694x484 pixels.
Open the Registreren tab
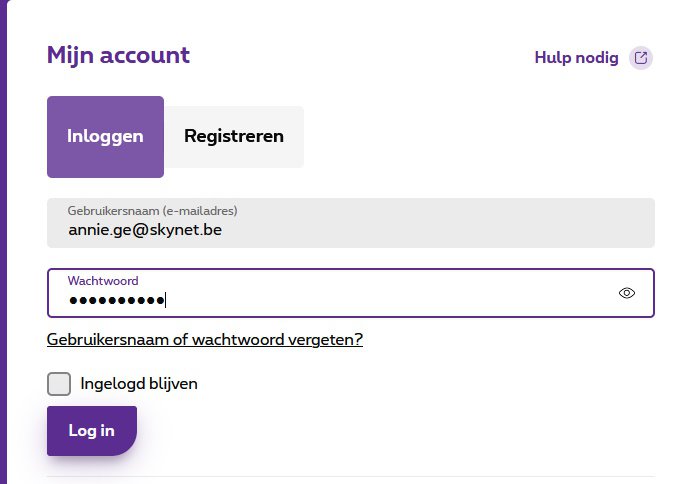coord(234,137)
